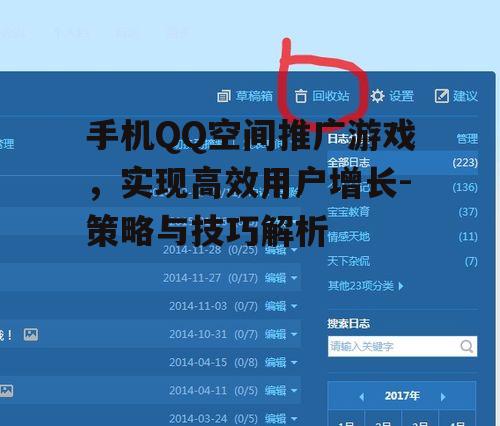Image resolution: width=500 pixels, height=426 pixels.
Task: Click the 2017年 calendar header
Action: point(402,396)
